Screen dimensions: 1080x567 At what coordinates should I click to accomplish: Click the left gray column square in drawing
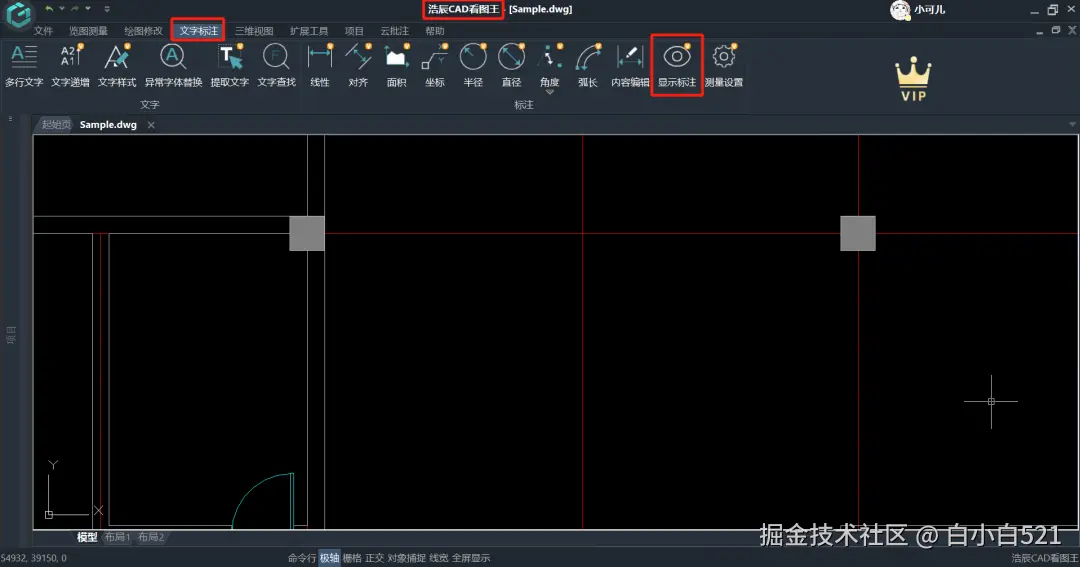(307, 234)
